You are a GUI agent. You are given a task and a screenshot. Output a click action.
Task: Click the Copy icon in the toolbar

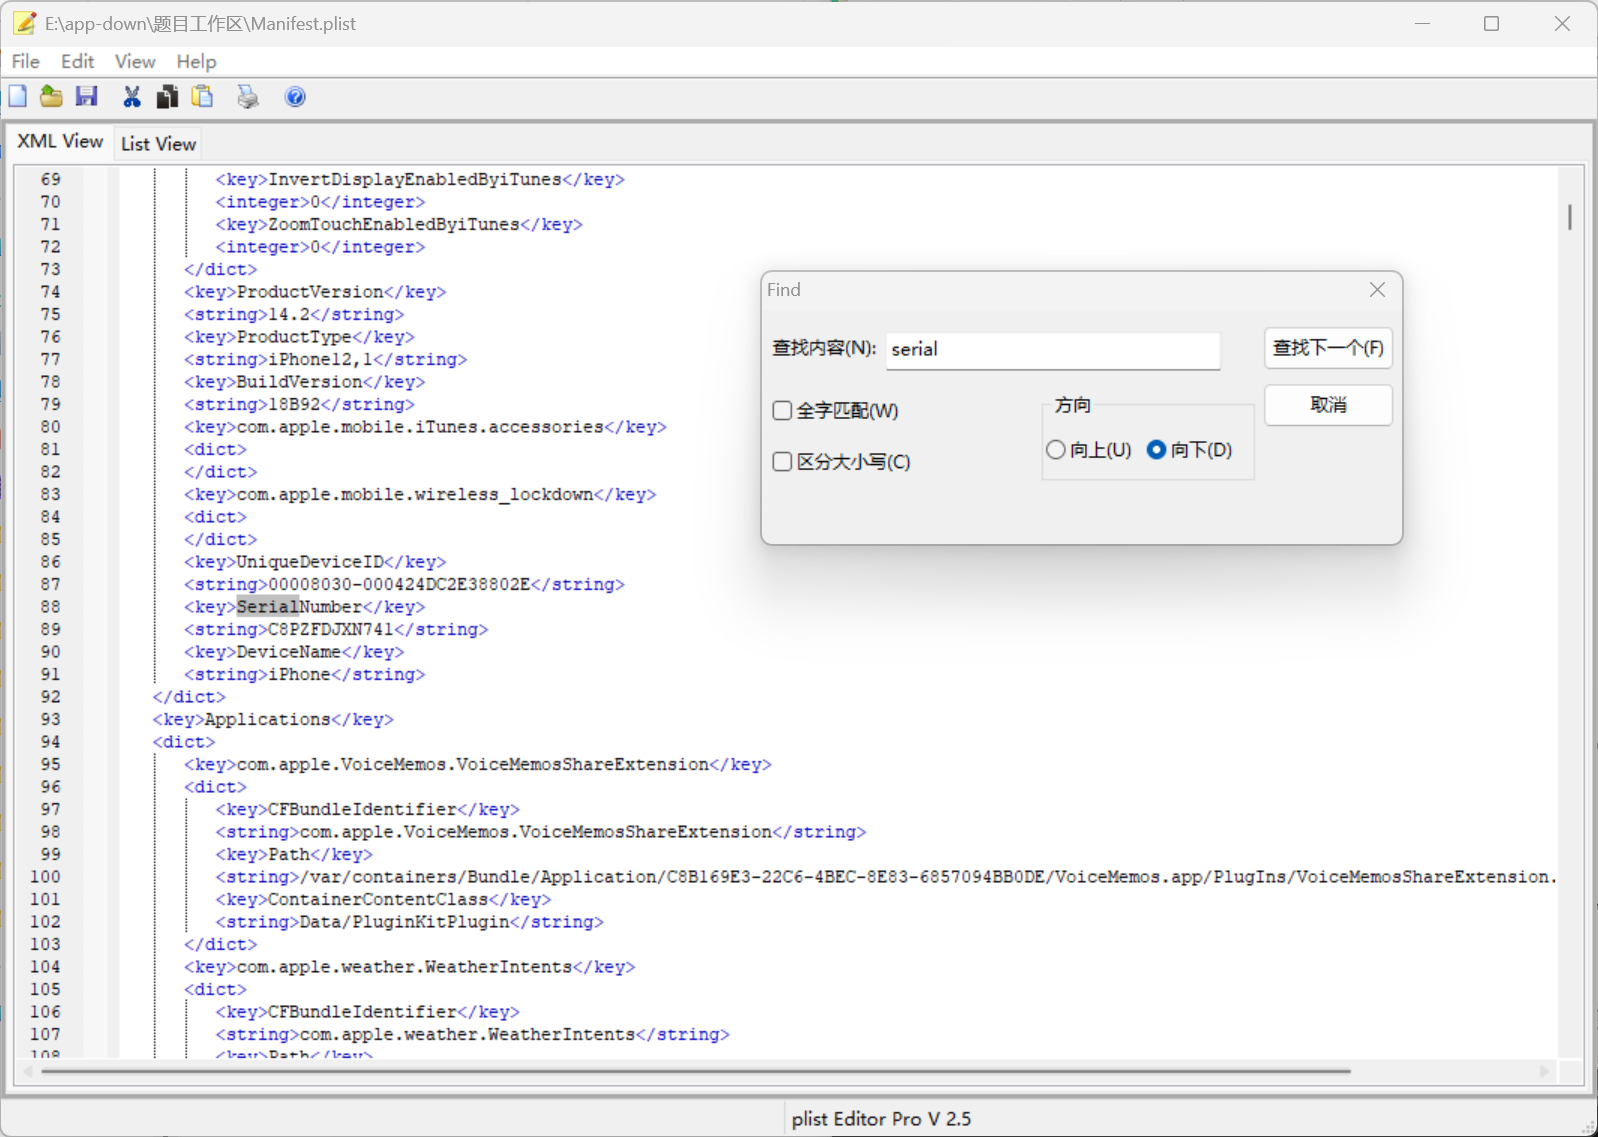point(167,97)
